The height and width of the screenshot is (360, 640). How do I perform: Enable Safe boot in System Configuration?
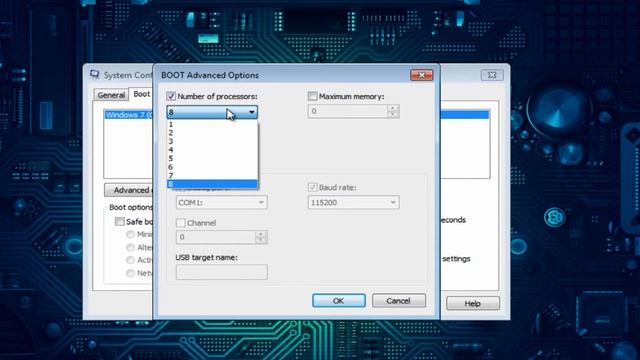[x=120, y=222]
